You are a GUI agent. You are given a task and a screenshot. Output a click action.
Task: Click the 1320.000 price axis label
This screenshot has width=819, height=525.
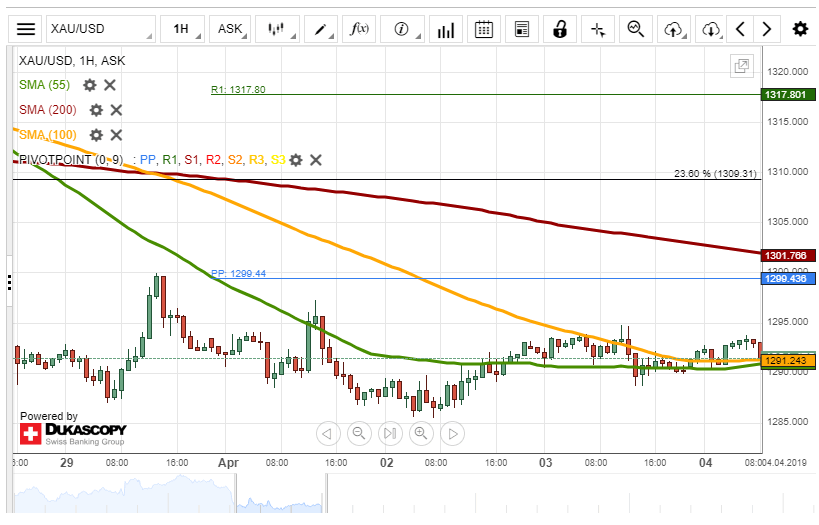pos(787,72)
